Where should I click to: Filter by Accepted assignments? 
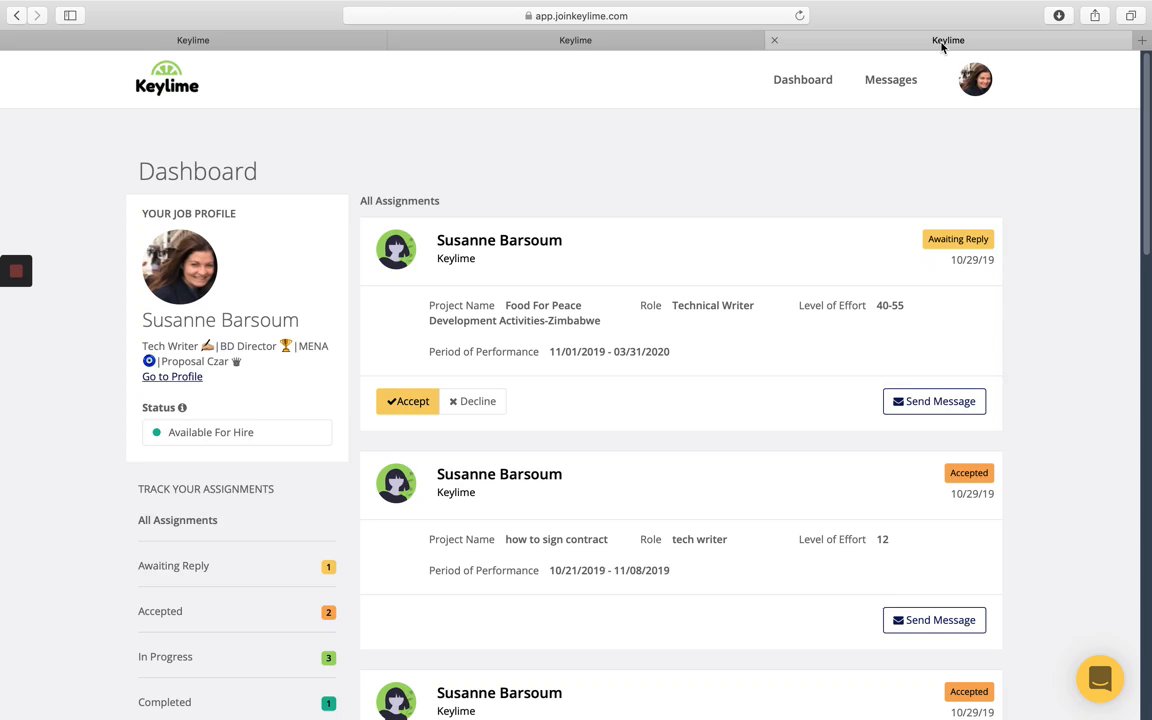[160, 611]
